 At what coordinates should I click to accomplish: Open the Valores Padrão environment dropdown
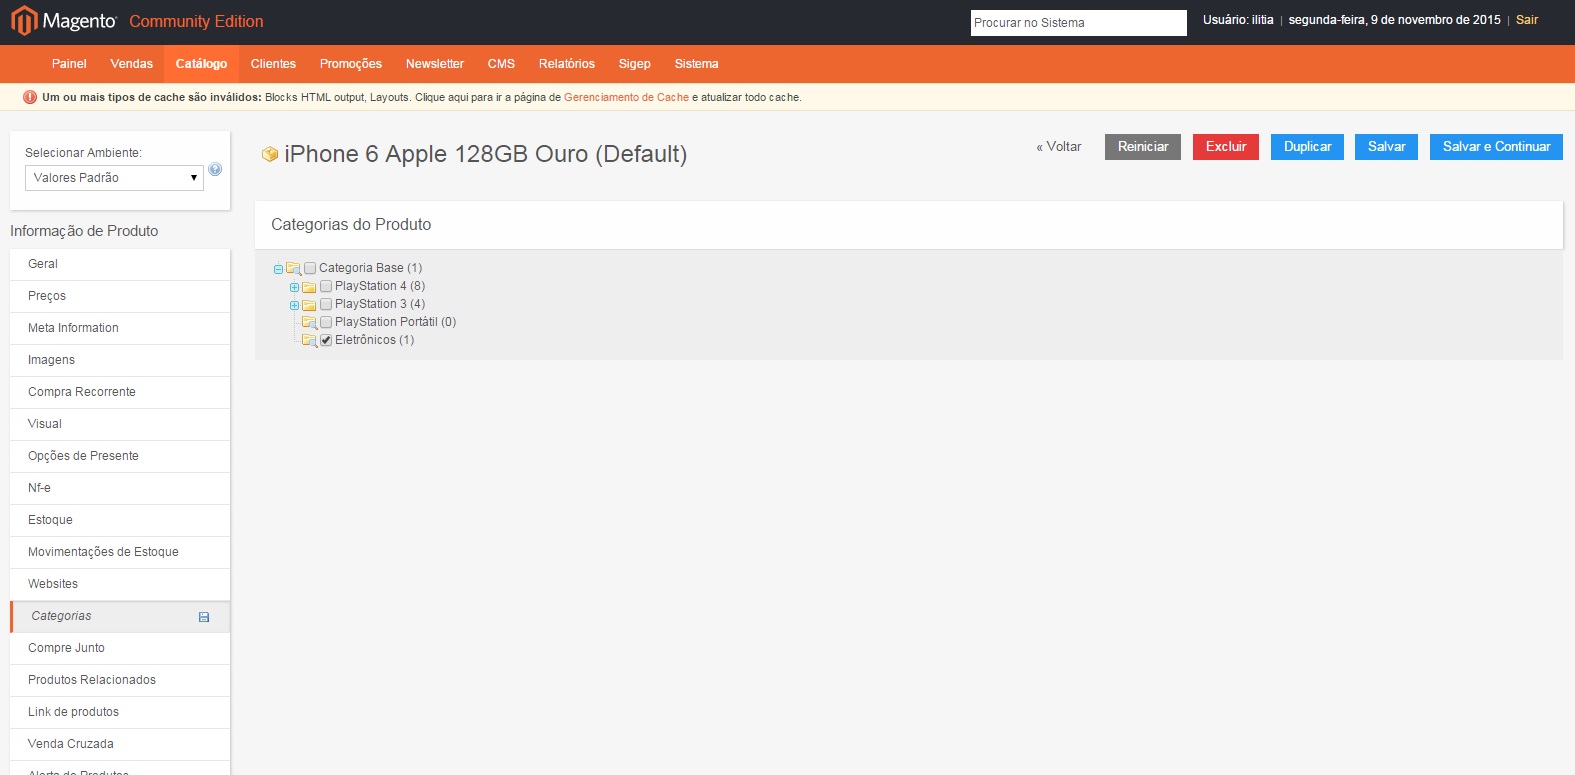tap(115, 178)
